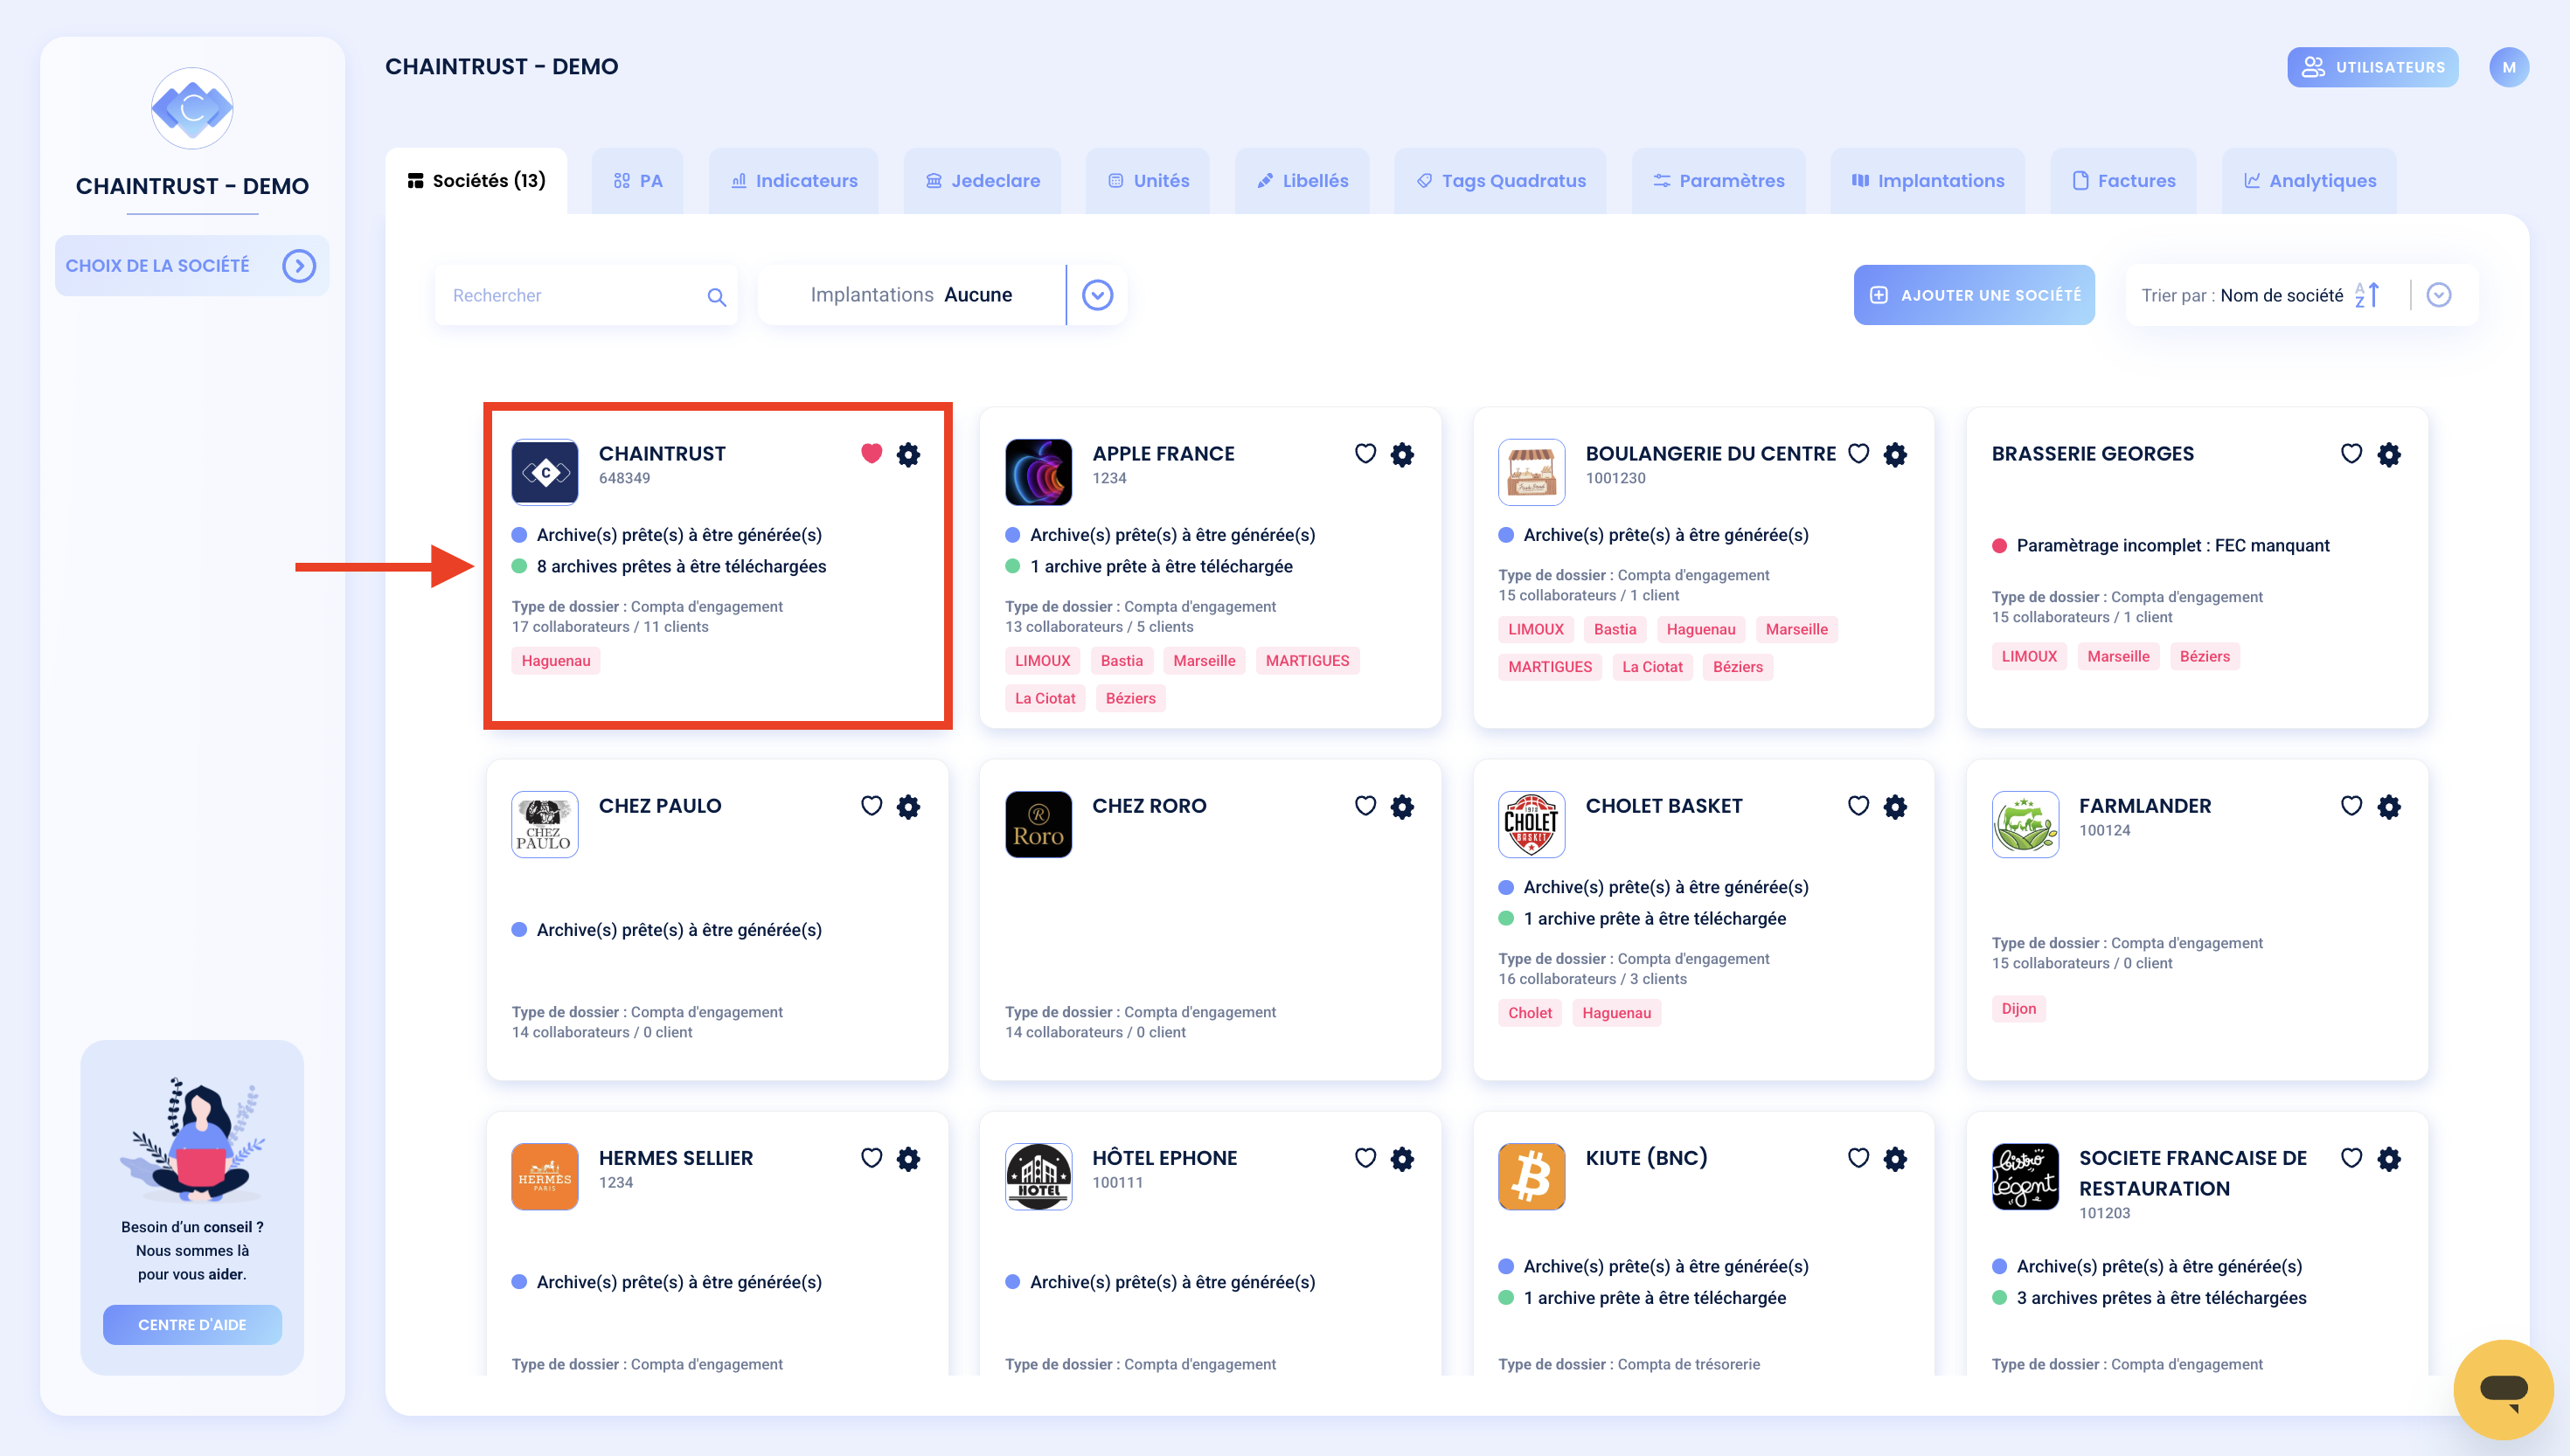2570x1456 pixels.
Task: Unfavorite CHAINTRUST with the red heart
Action: point(871,454)
